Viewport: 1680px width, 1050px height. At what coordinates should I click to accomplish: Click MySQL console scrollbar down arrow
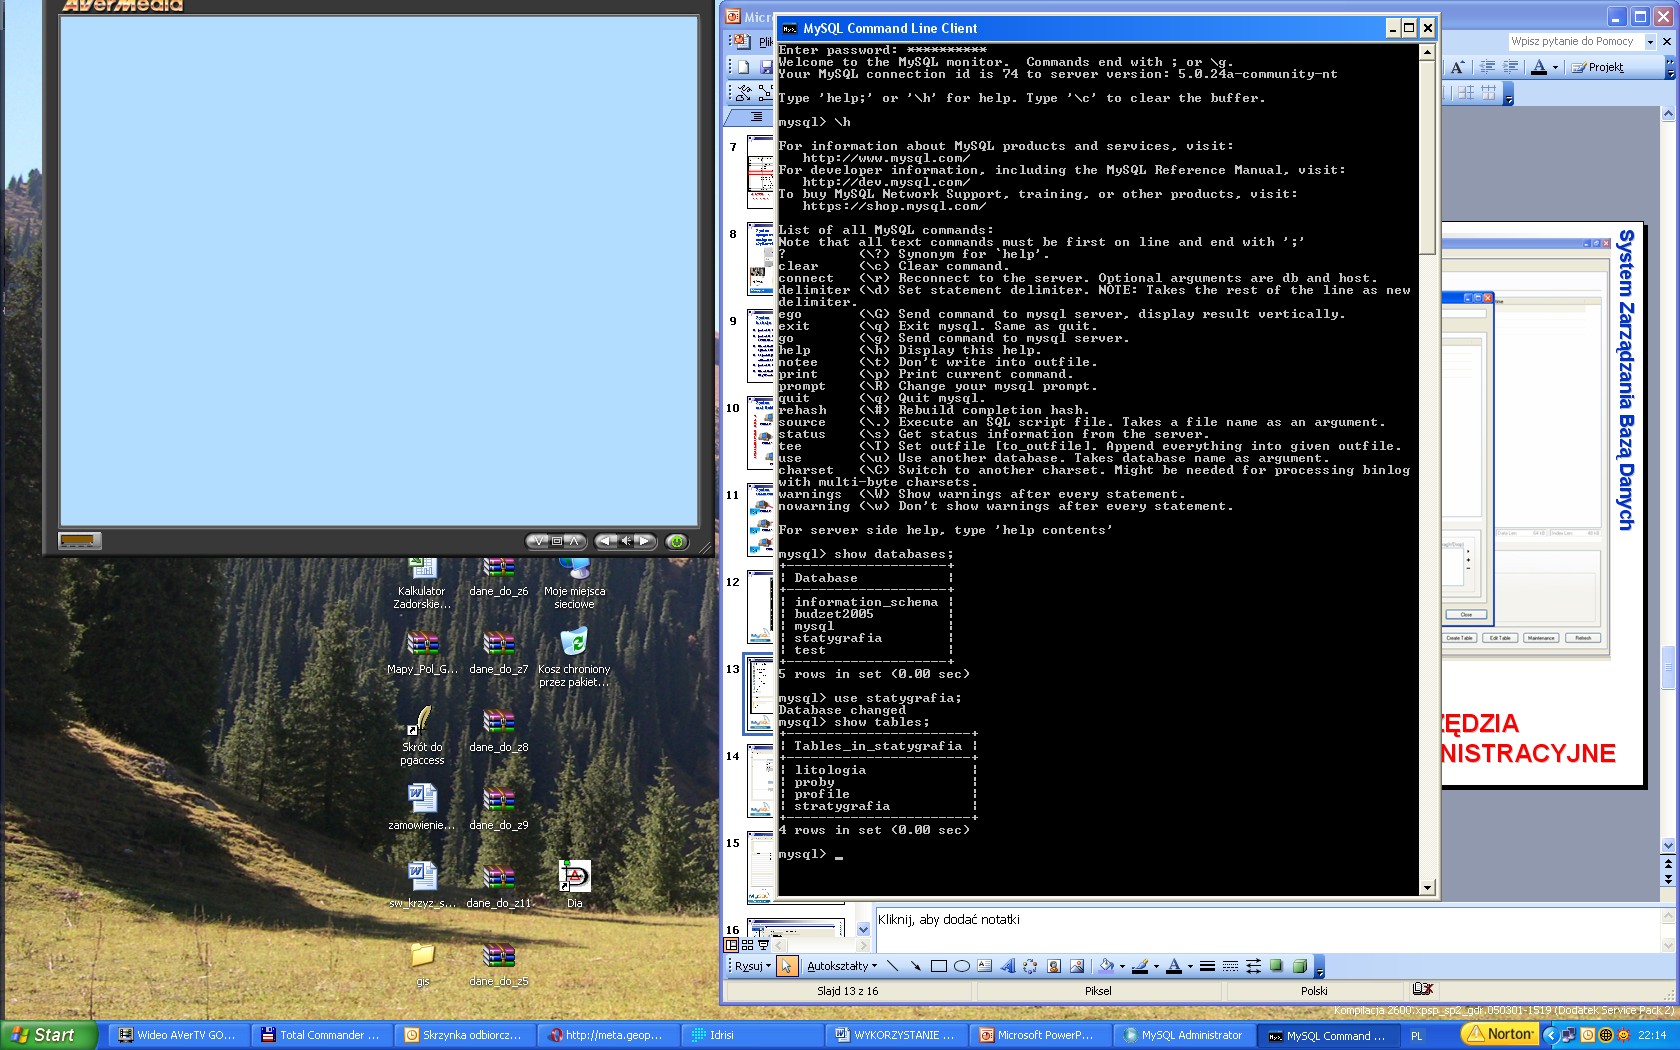(1427, 887)
